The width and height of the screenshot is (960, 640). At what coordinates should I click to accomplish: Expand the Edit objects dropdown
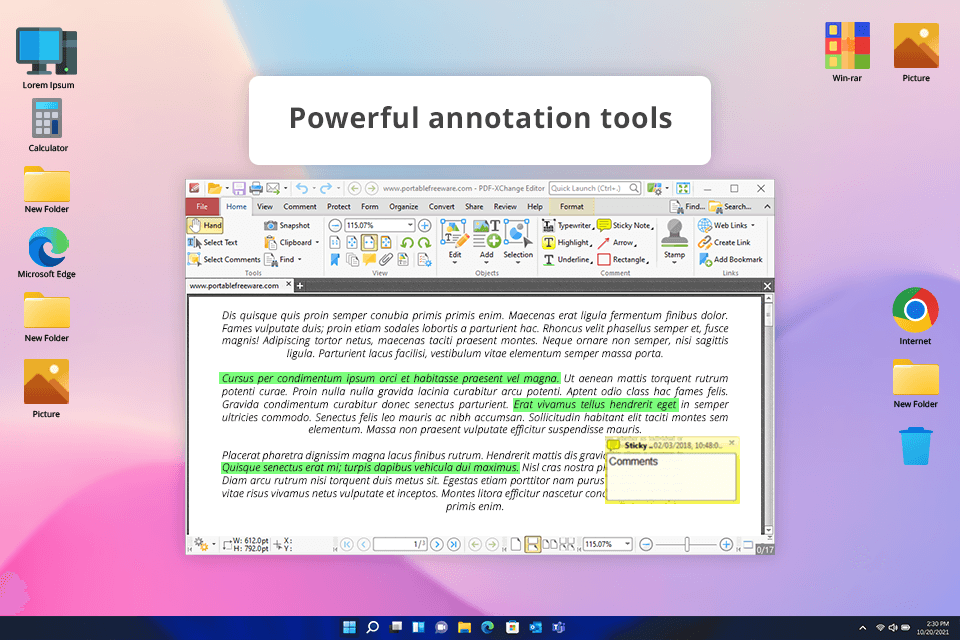coord(455,263)
